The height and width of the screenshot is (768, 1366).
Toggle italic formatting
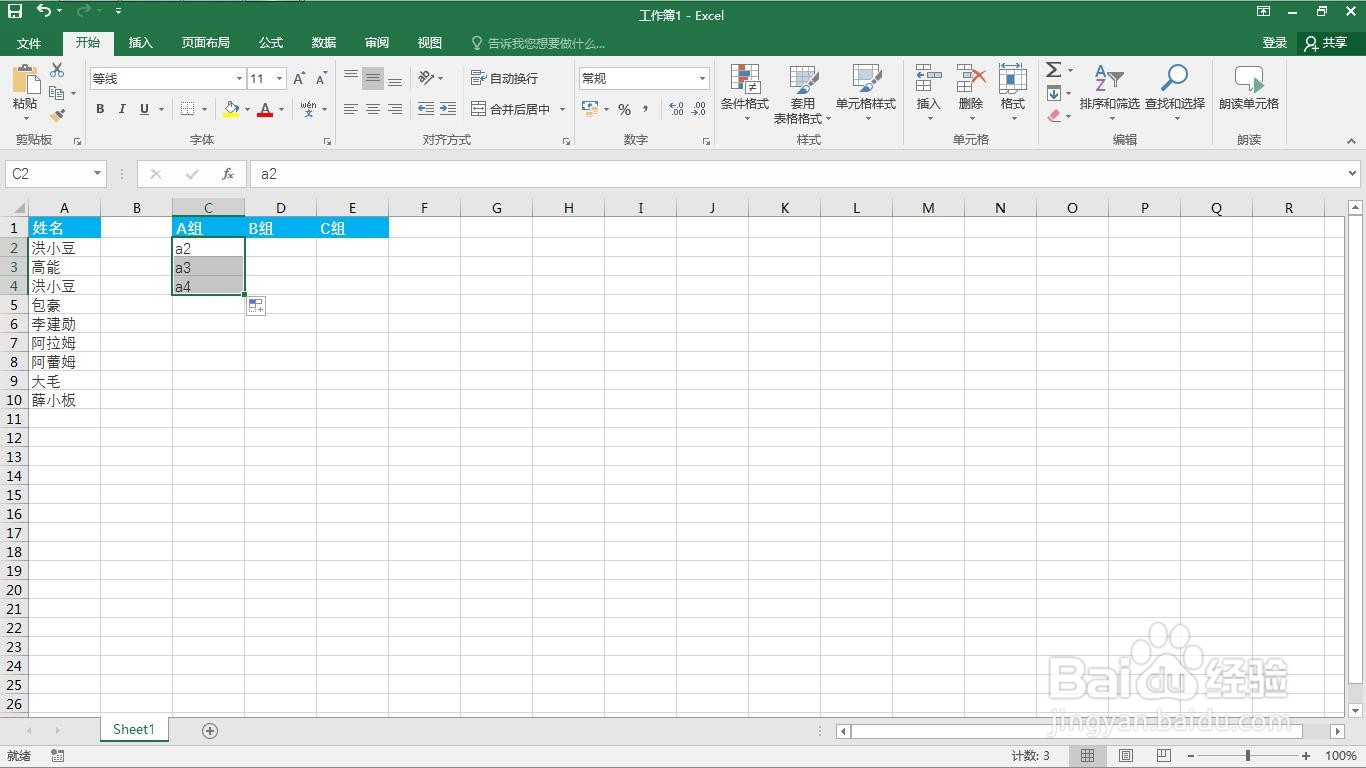pyautogui.click(x=122, y=109)
